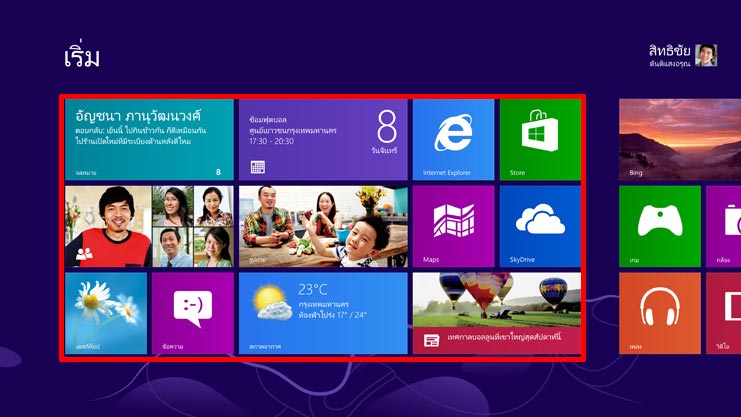Open the Calendar tile showing date 8

tap(322, 139)
